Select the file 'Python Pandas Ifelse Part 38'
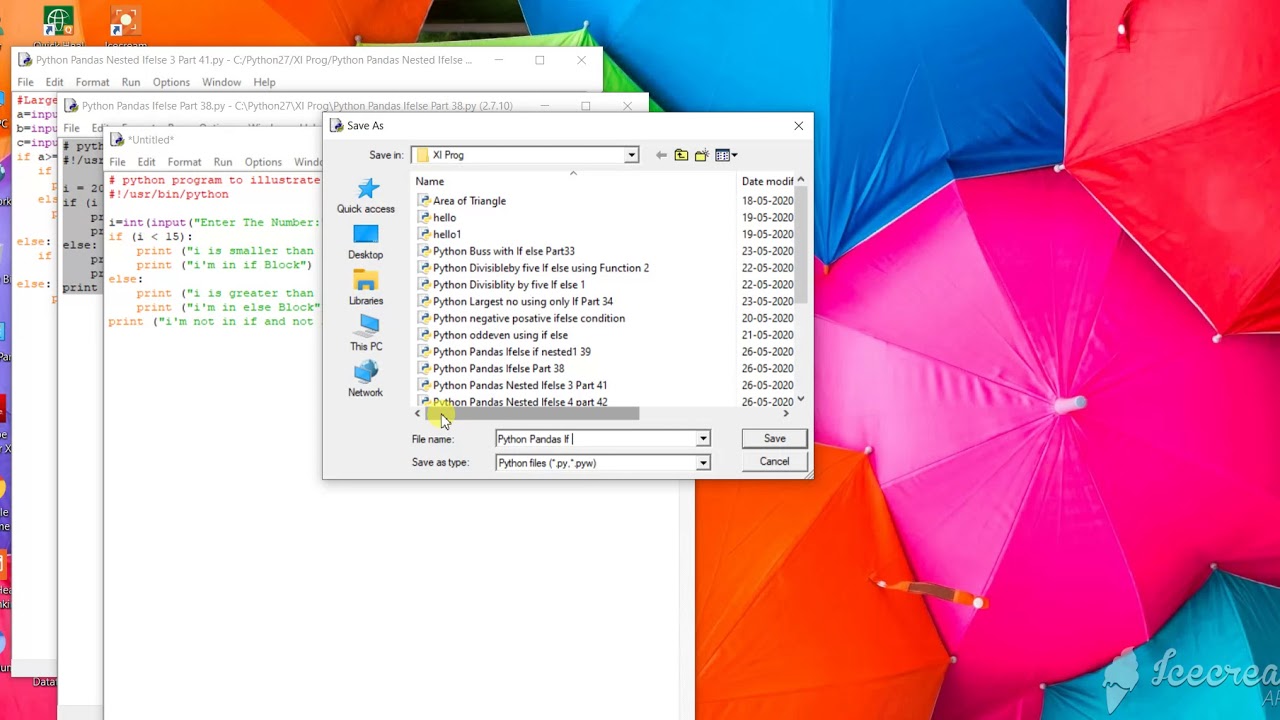The height and width of the screenshot is (720, 1280). (498, 368)
